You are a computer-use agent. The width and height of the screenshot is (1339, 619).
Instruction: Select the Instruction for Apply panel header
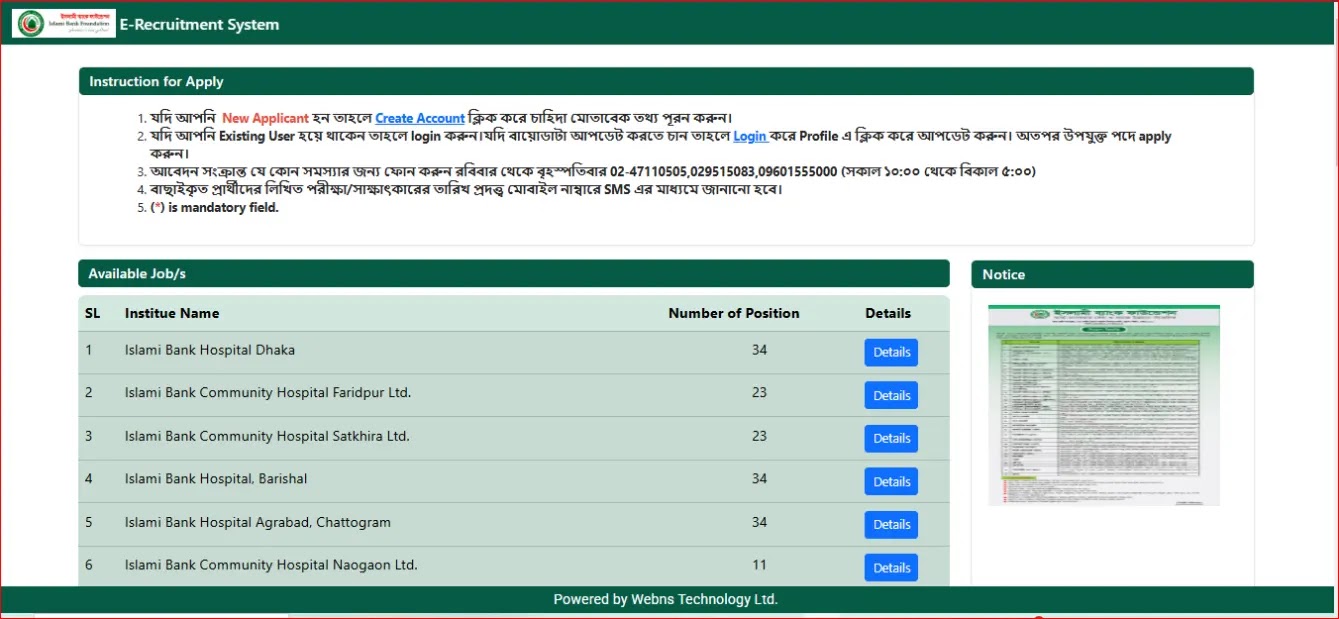[x=666, y=81]
